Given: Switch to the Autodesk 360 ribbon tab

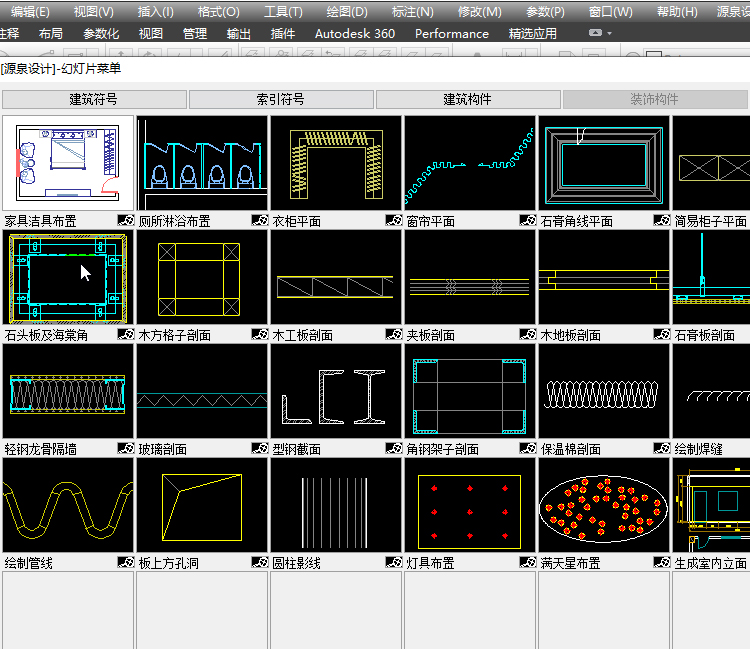Looking at the screenshot, I should (354, 33).
